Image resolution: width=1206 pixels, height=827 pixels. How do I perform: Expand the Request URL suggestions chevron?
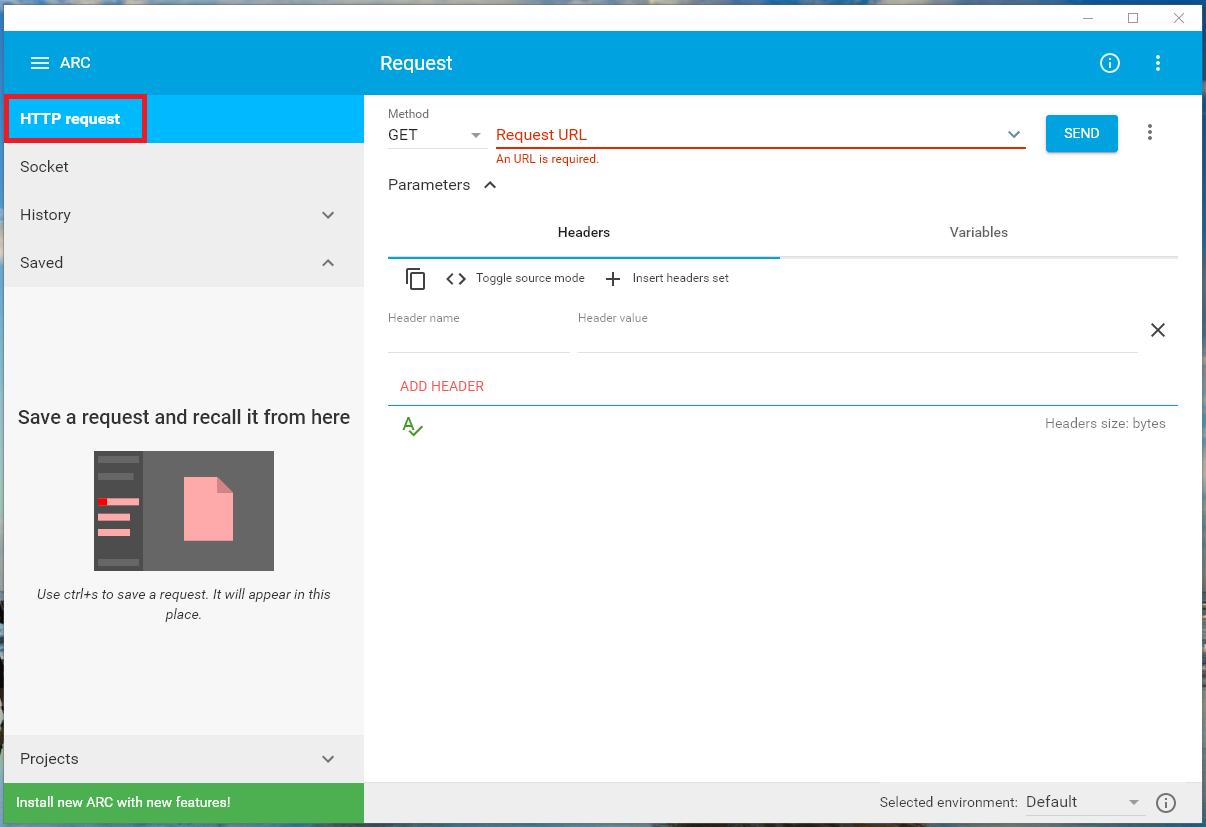[1014, 134]
